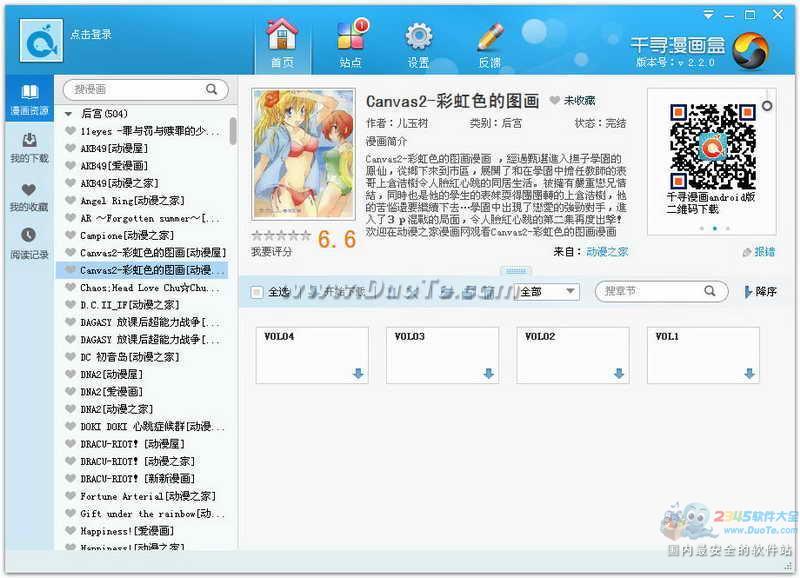Switch to the 首页 home tab
This screenshot has height=578, width=800.
(x=282, y=44)
